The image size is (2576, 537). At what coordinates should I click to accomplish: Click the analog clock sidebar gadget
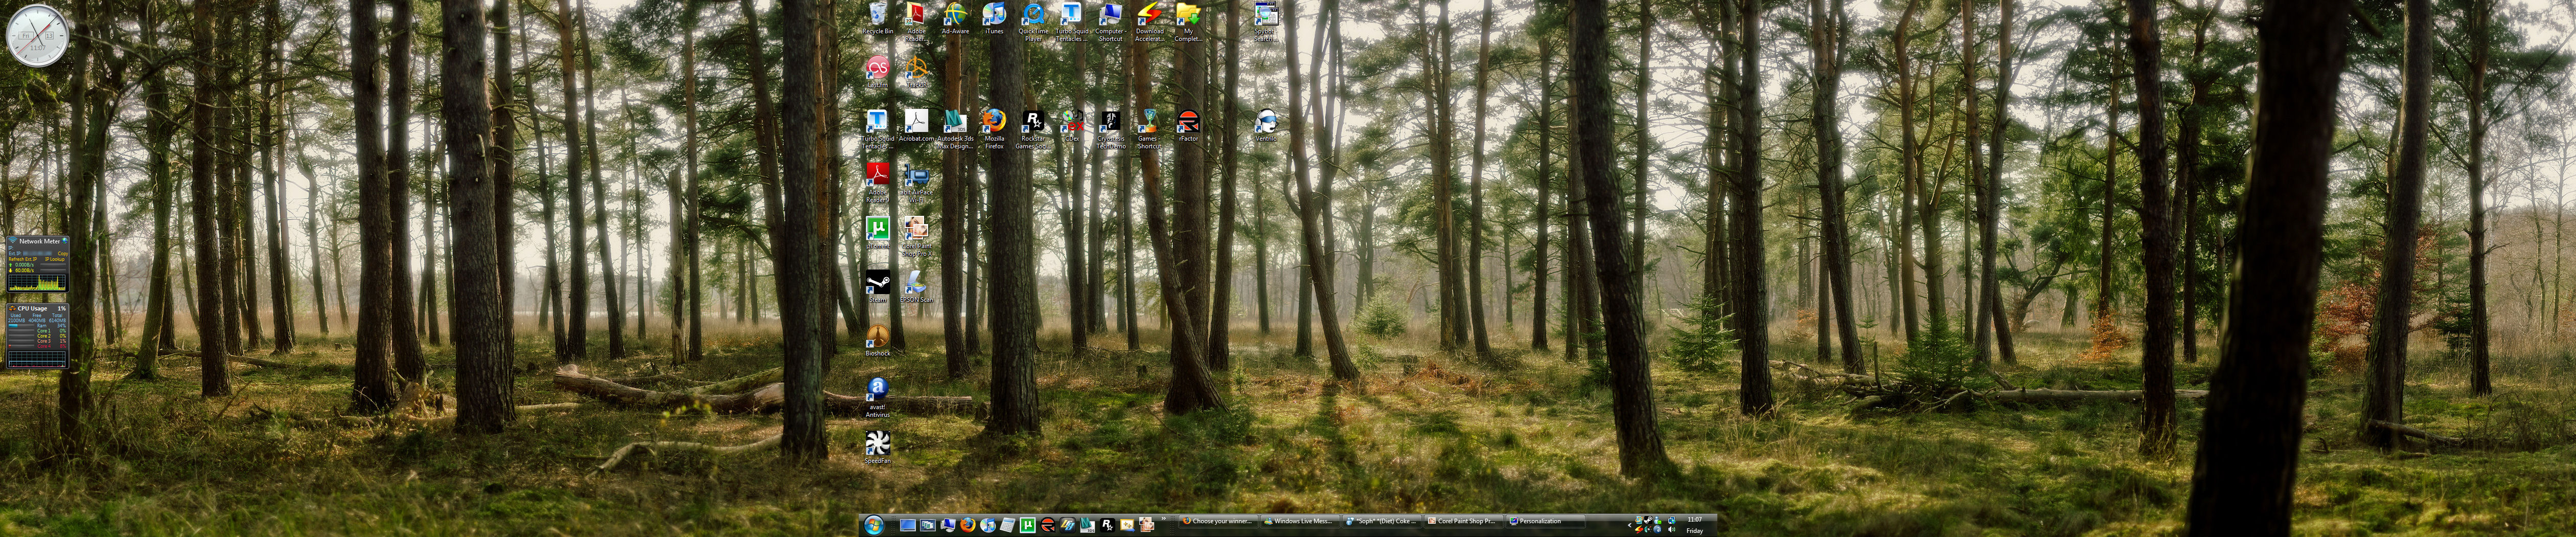pos(37,35)
